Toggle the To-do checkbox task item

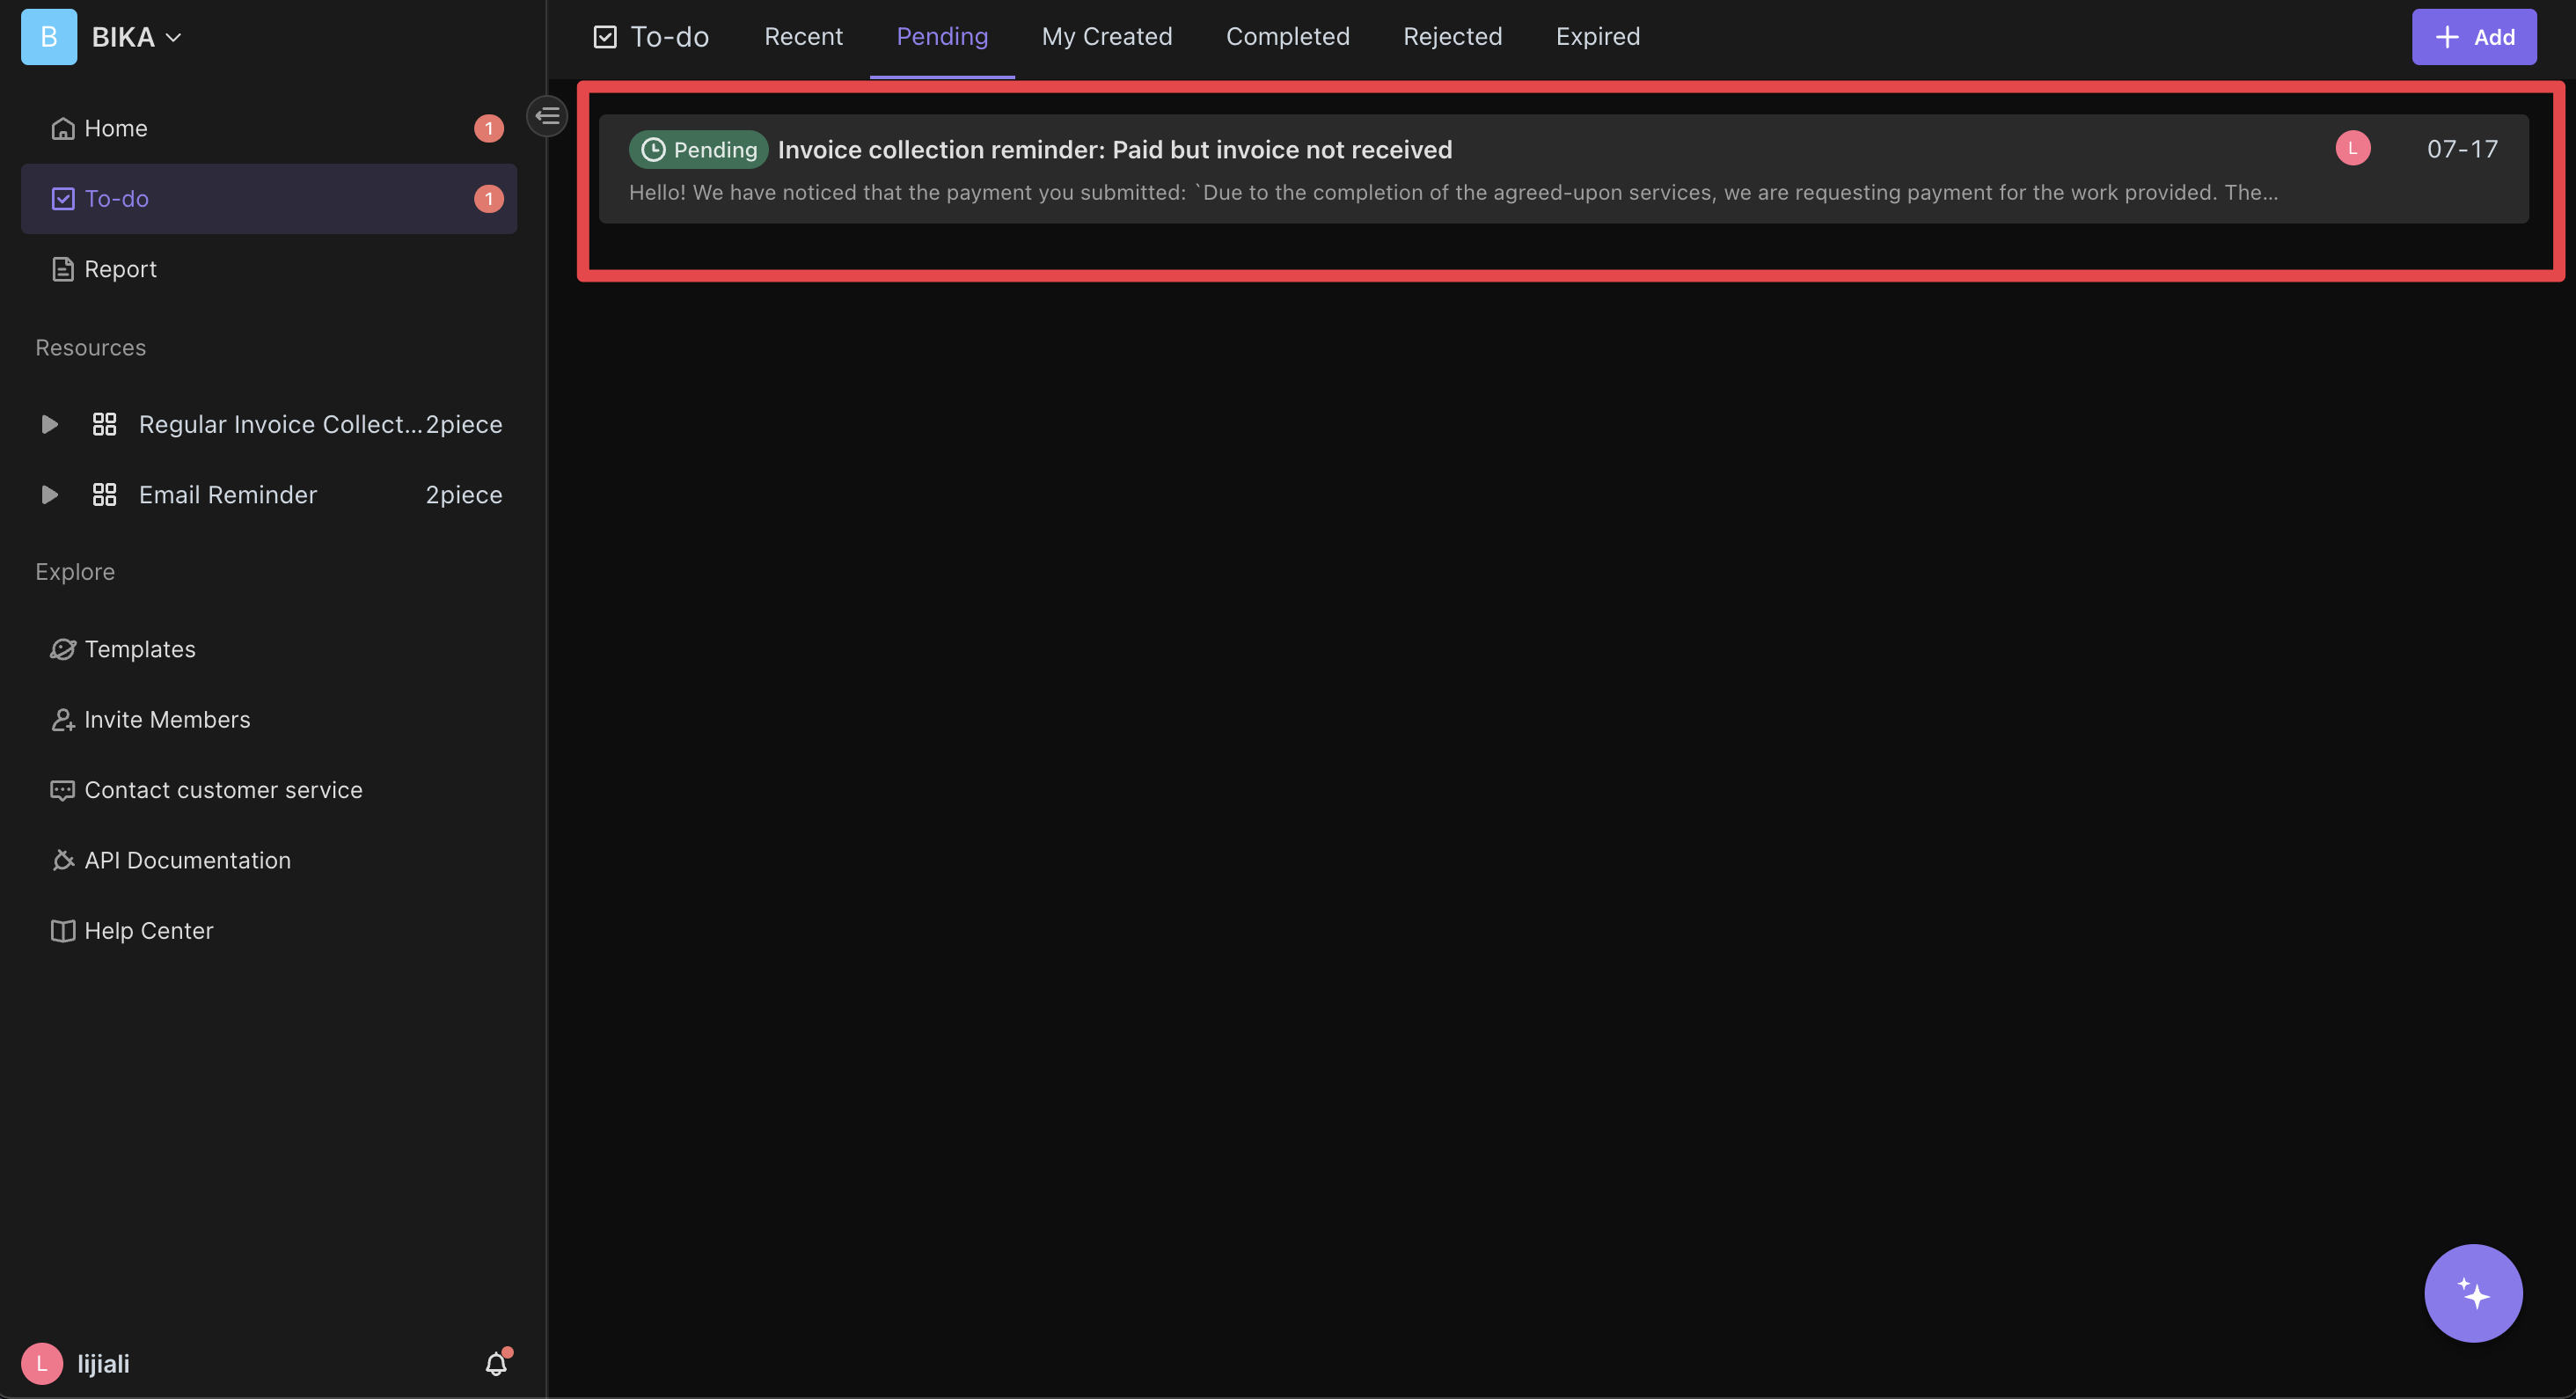tap(62, 198)
